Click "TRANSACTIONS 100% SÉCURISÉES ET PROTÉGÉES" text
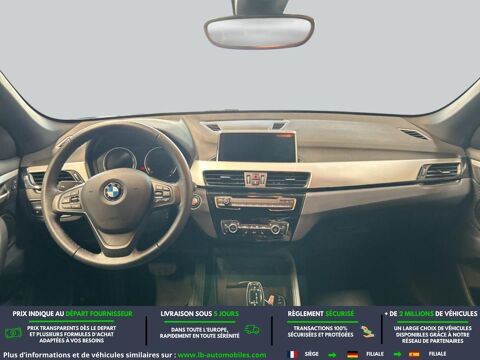 point(321,331)
